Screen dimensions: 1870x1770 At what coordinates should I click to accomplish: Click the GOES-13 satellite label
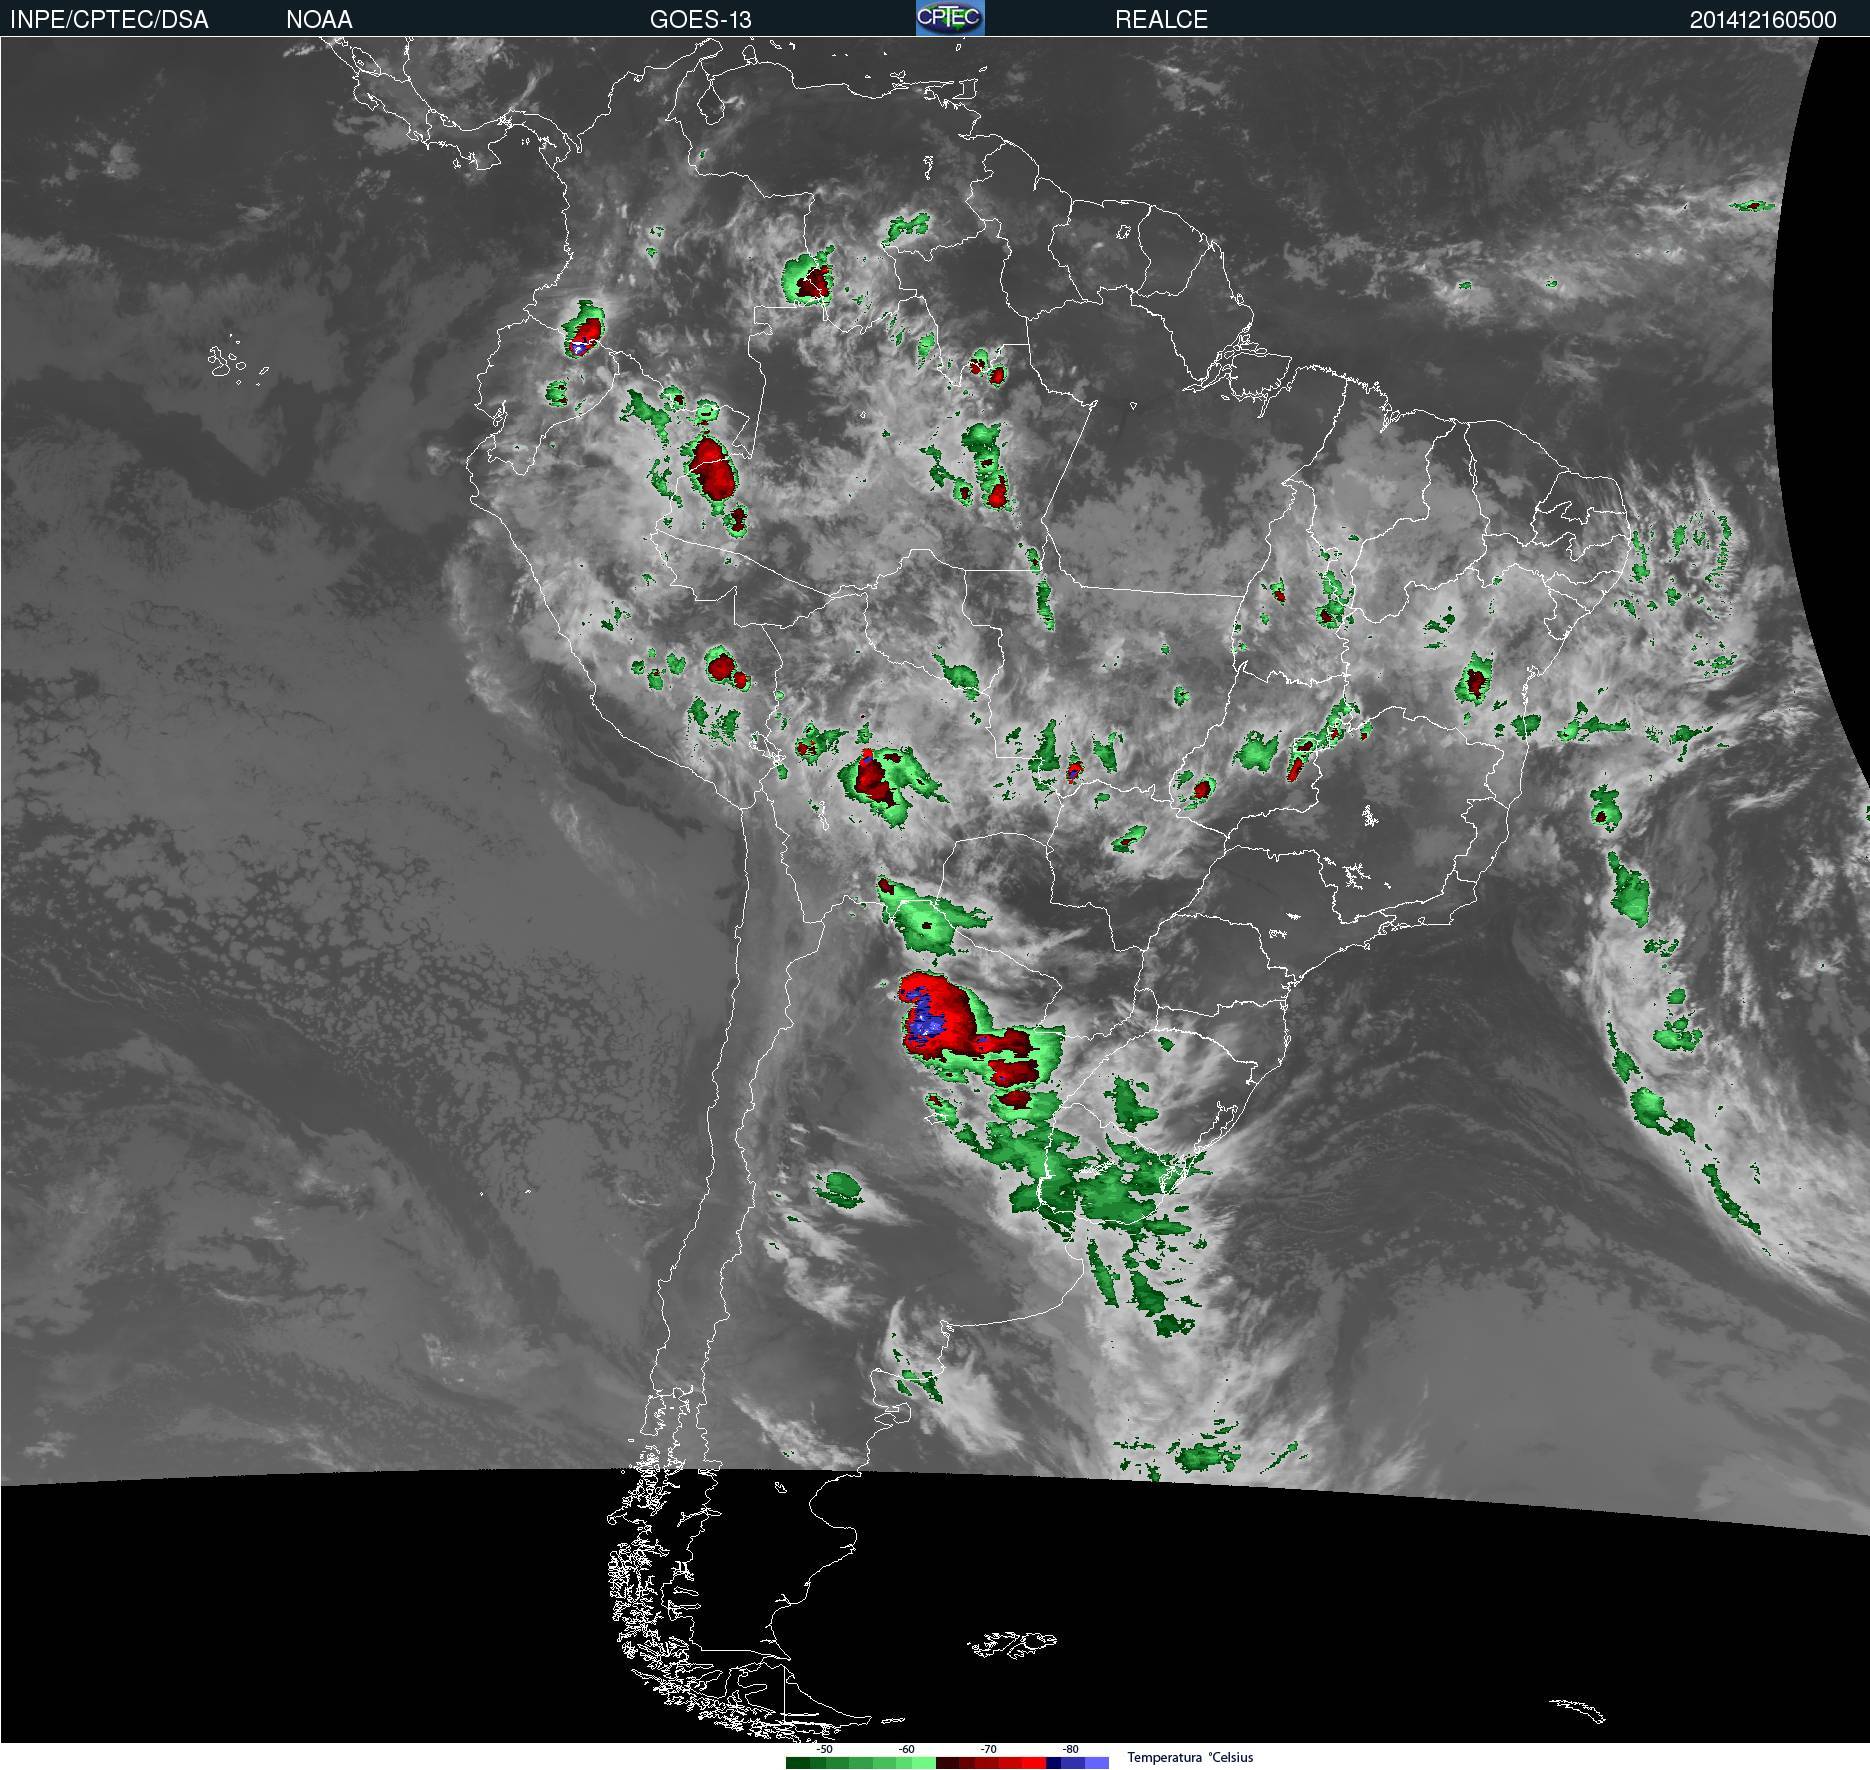pos(700,20)
